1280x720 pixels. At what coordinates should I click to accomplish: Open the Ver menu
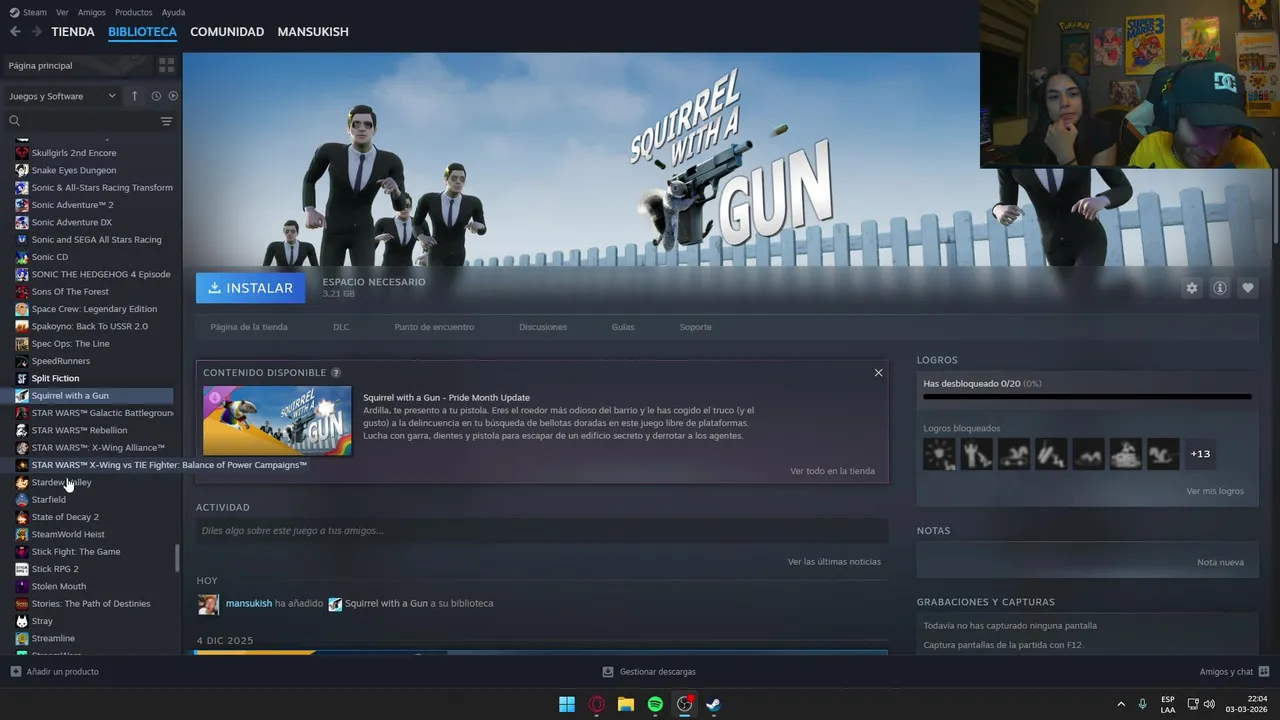(x=62, y=12)
